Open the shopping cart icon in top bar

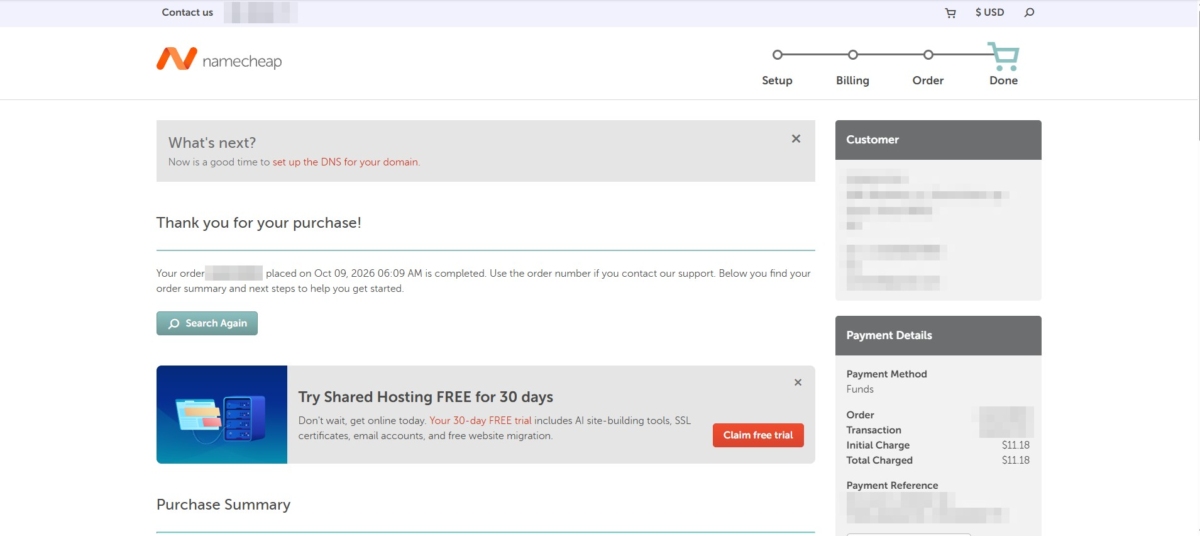click(x=950, y=13)
